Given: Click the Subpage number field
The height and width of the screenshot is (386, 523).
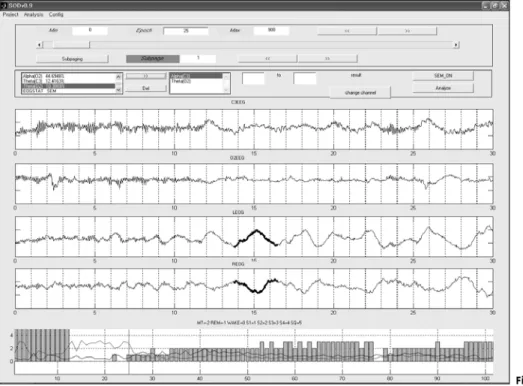Looking at the screenshot, I should (197, 59).
